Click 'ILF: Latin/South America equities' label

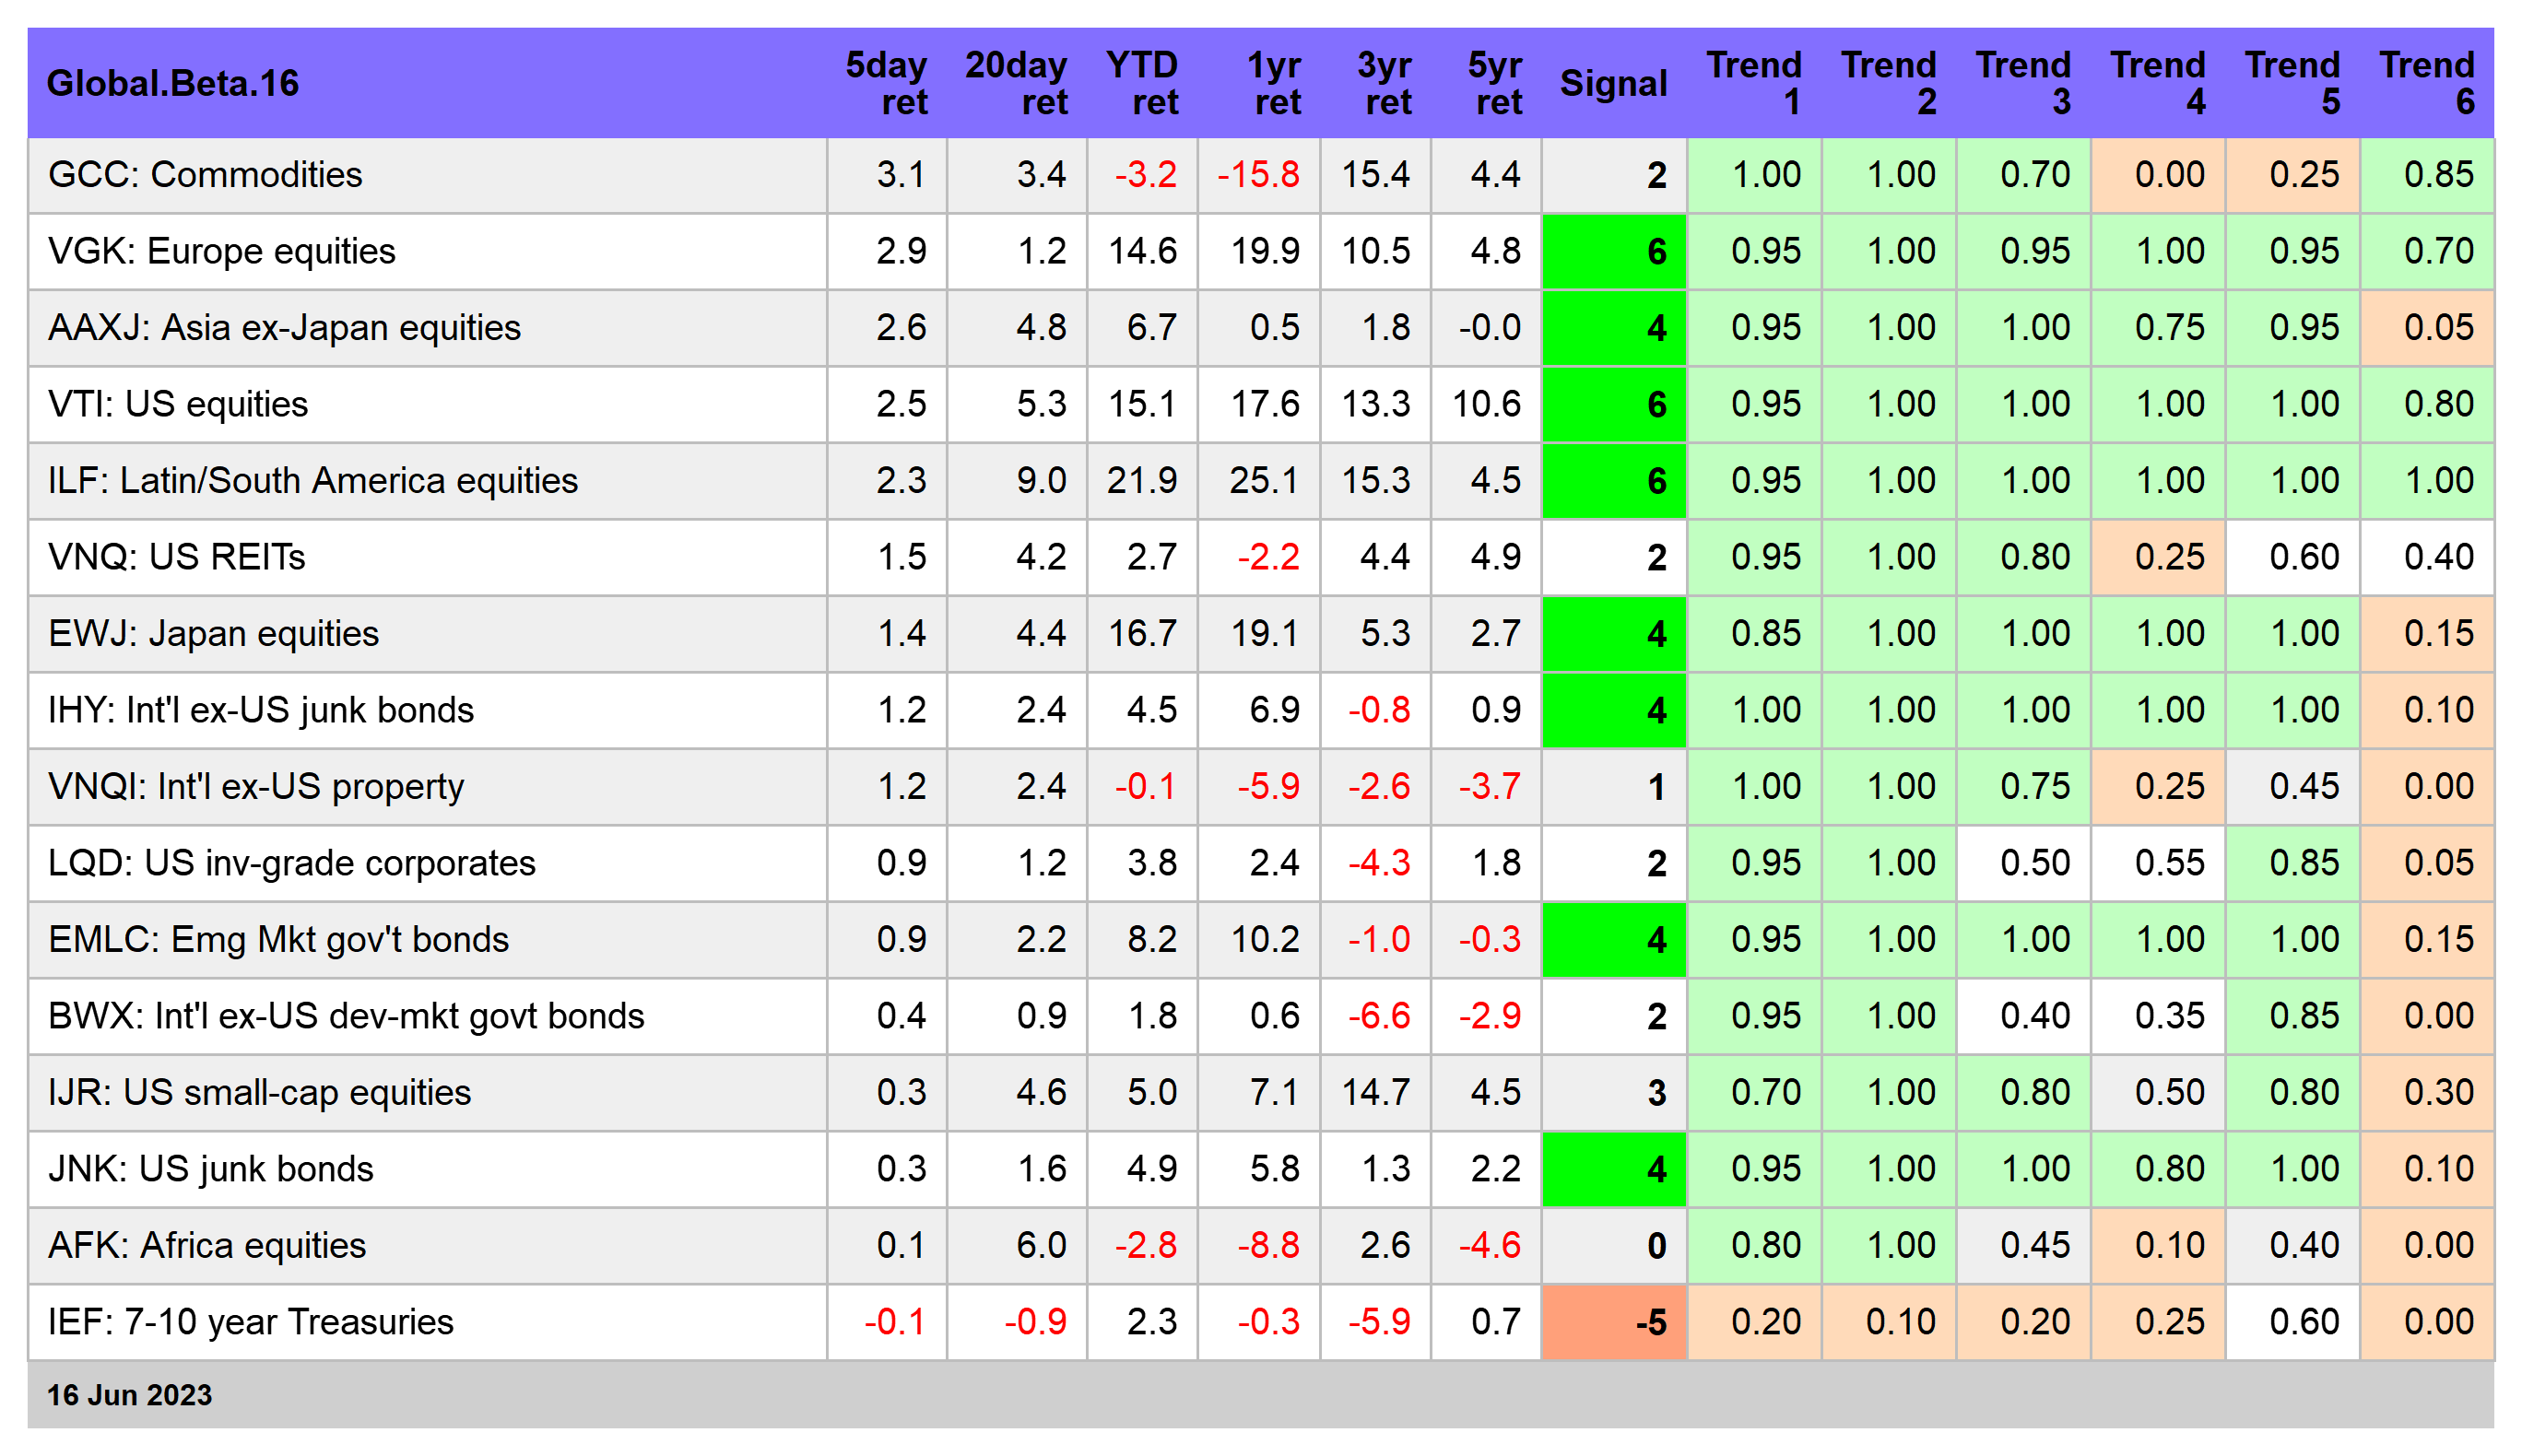(x=313, y=481)
